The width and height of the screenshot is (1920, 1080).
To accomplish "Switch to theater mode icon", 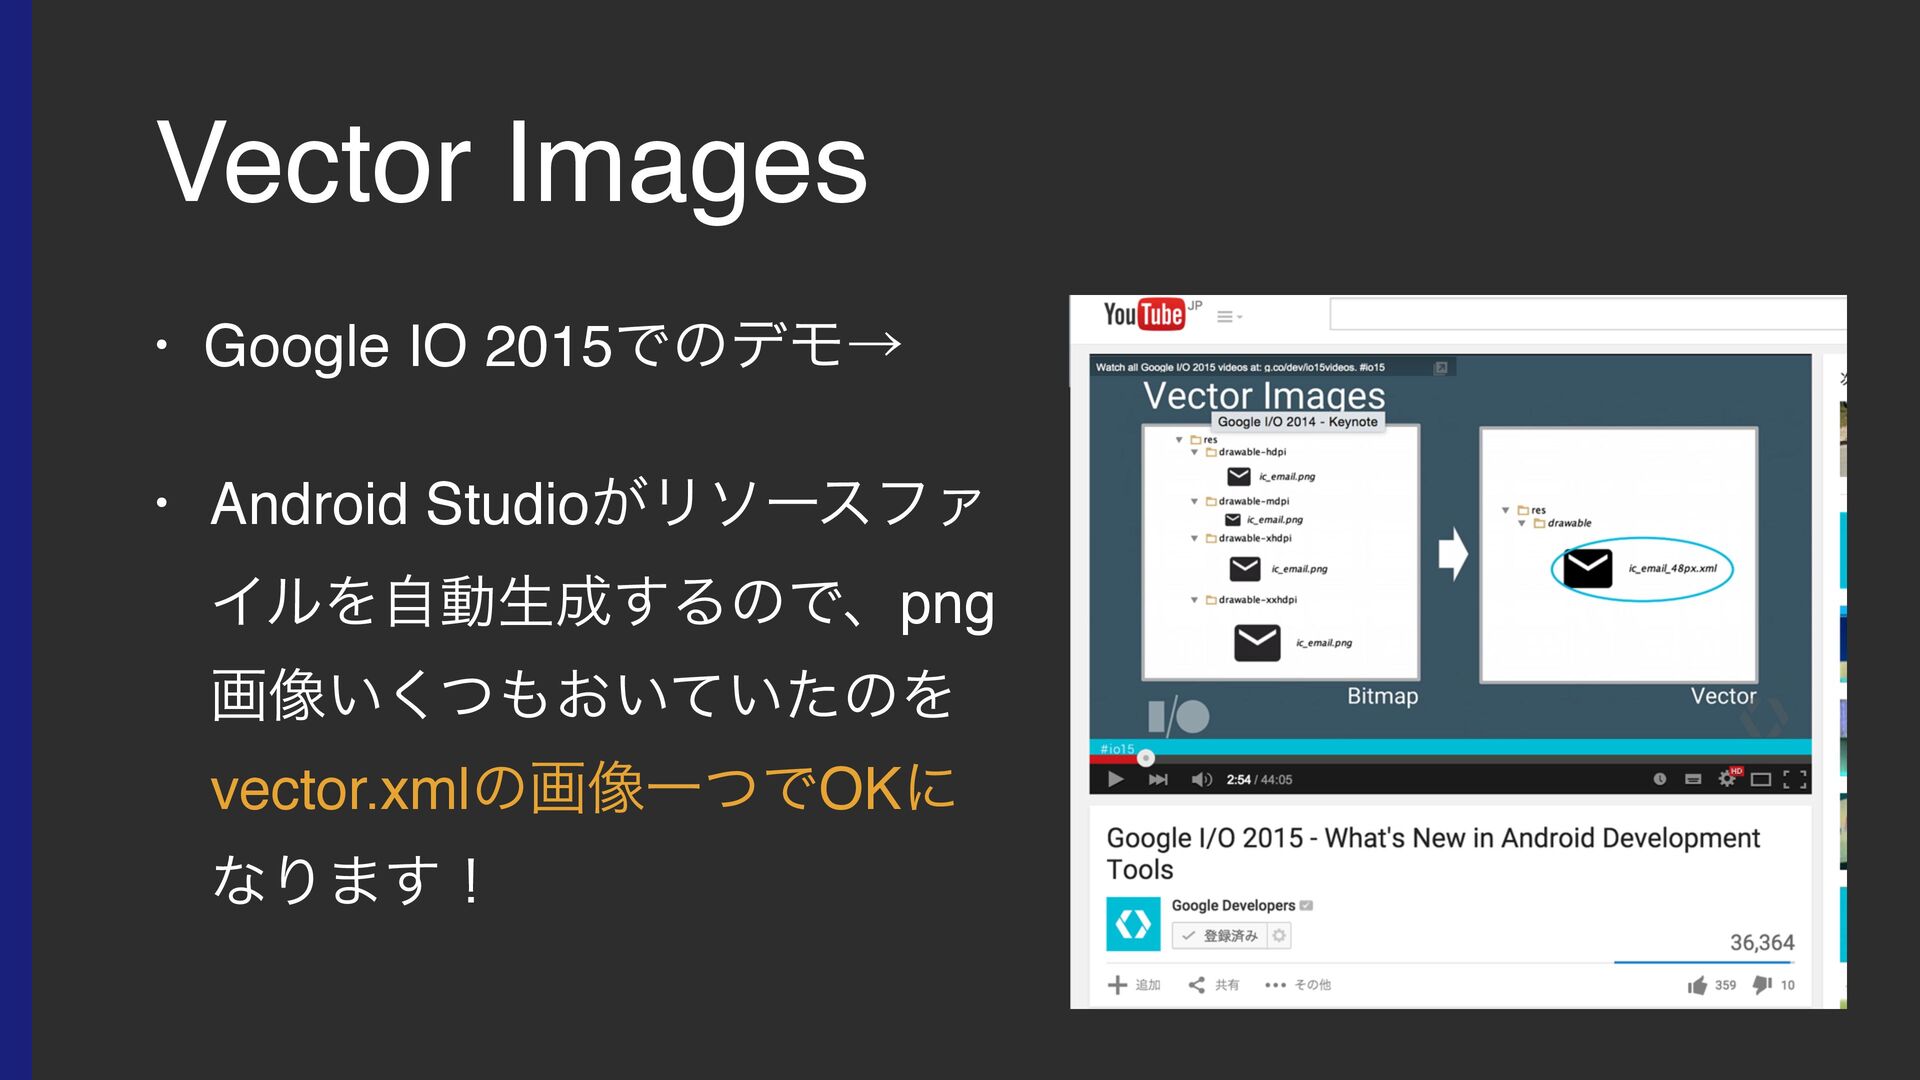I will 1761,779.
